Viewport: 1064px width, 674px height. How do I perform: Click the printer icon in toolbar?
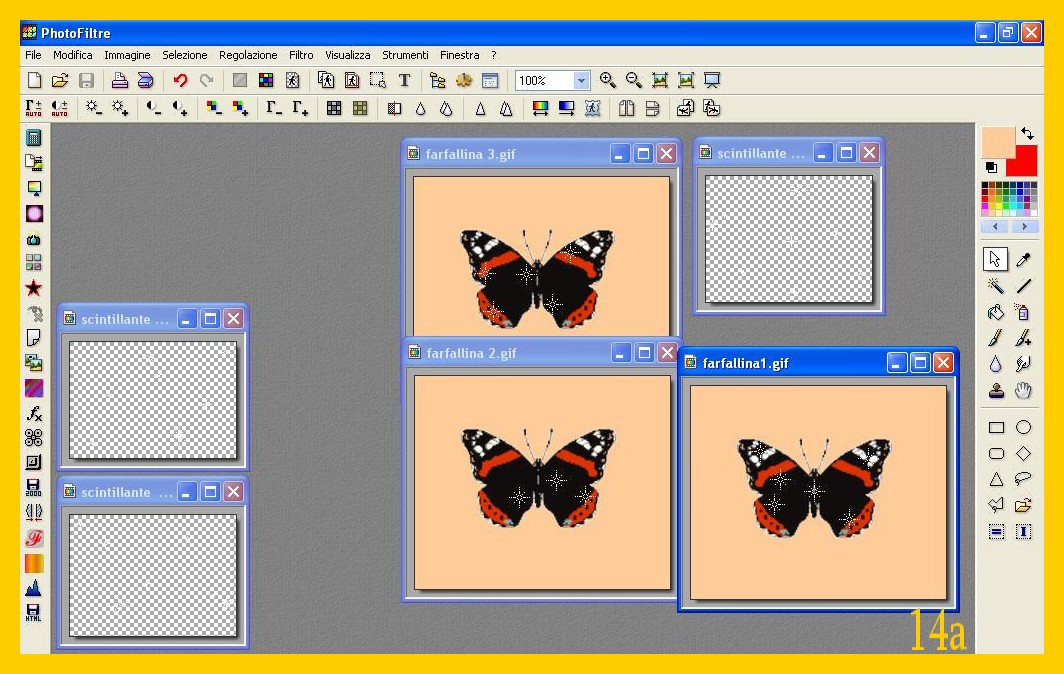pyautogui.click(x=119, y=80)
